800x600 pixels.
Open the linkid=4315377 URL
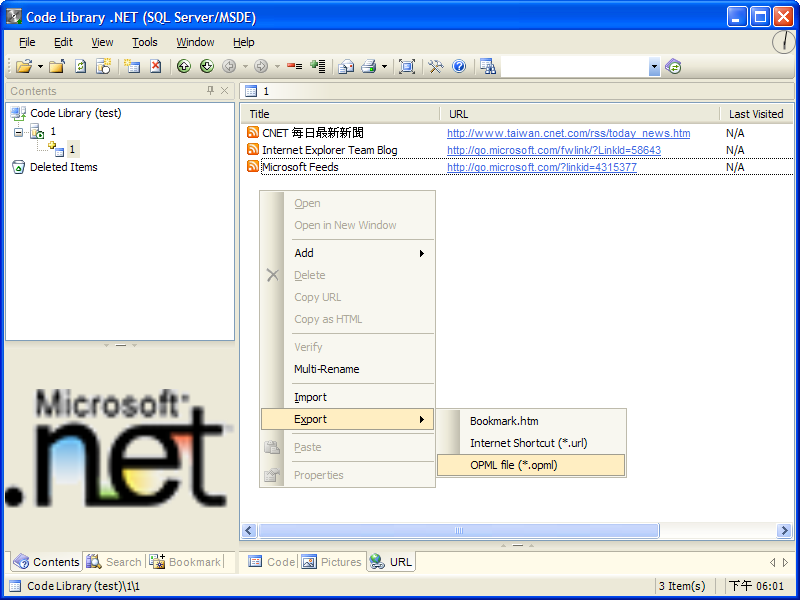(x=542, y=167)
